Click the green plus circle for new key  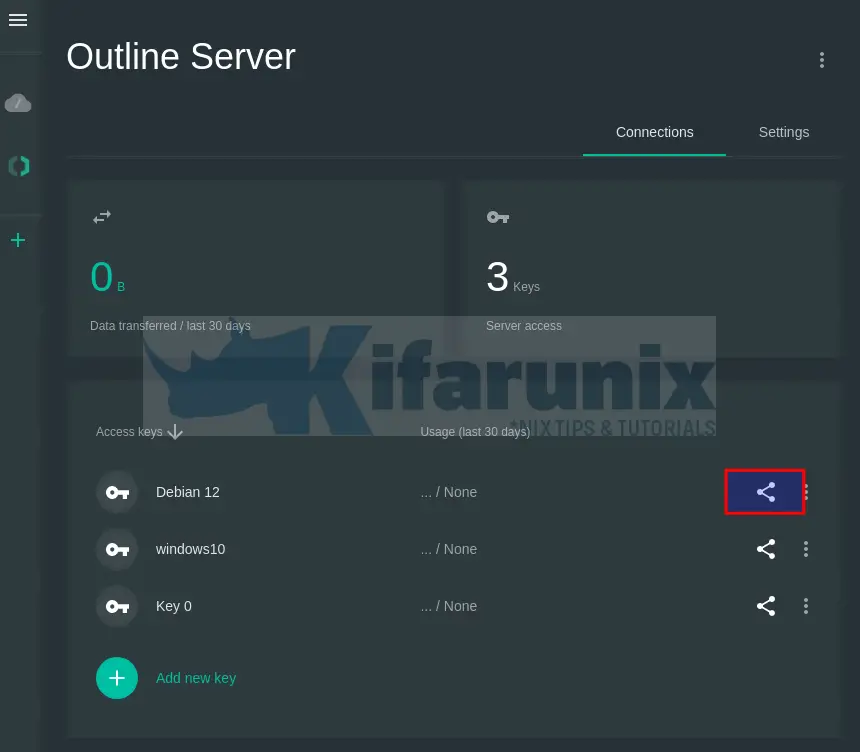click(117, 678)
